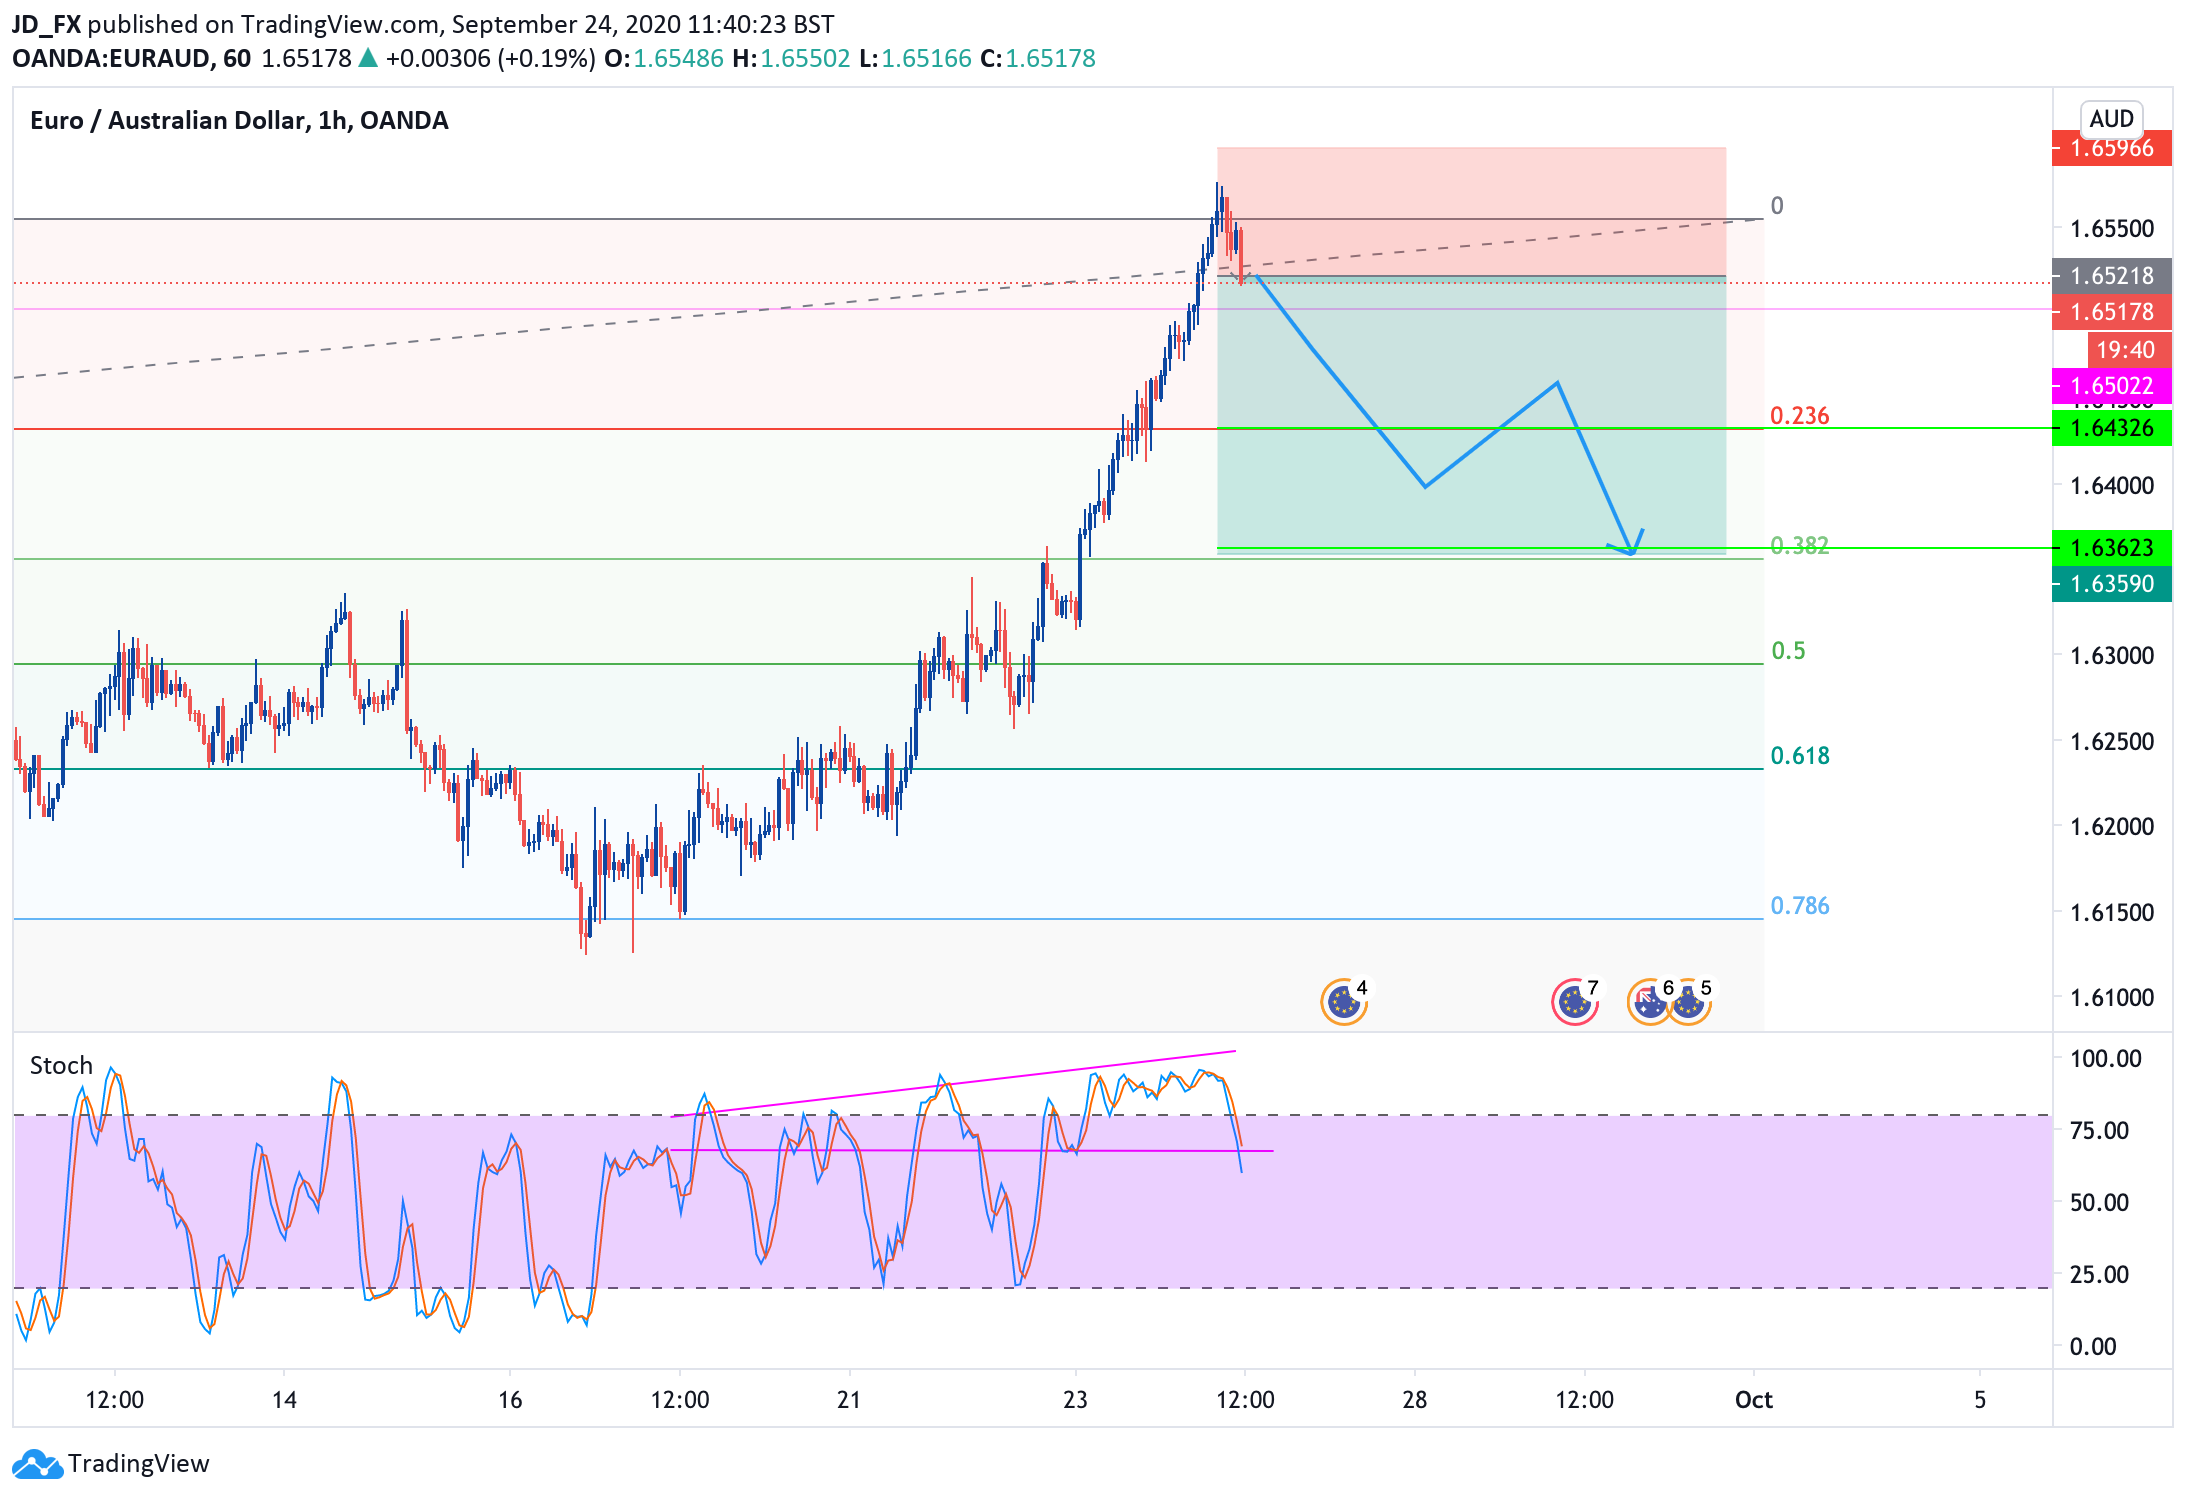Click the 25.00 Stoch axis value
Screen dimensions: 2186x1500
point(2099,1275)
